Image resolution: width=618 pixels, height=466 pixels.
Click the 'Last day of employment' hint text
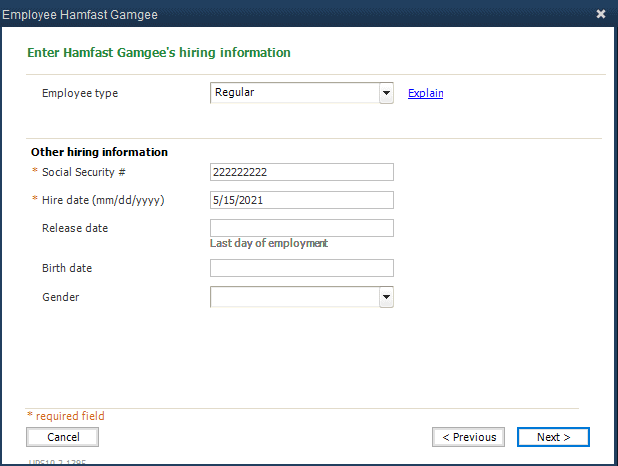[269, 243]
